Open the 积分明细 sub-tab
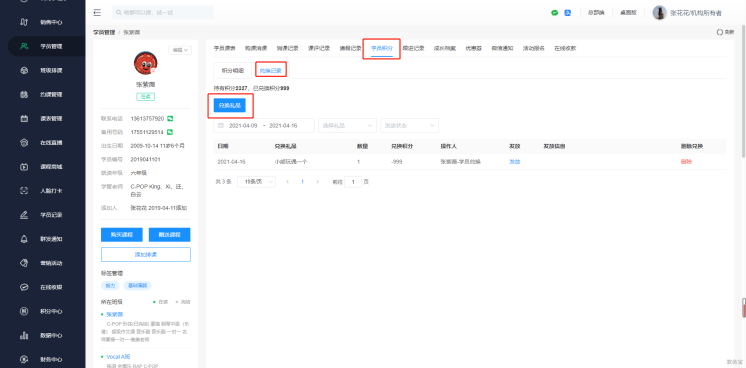The image size is (746, 368). coord(233,70)
